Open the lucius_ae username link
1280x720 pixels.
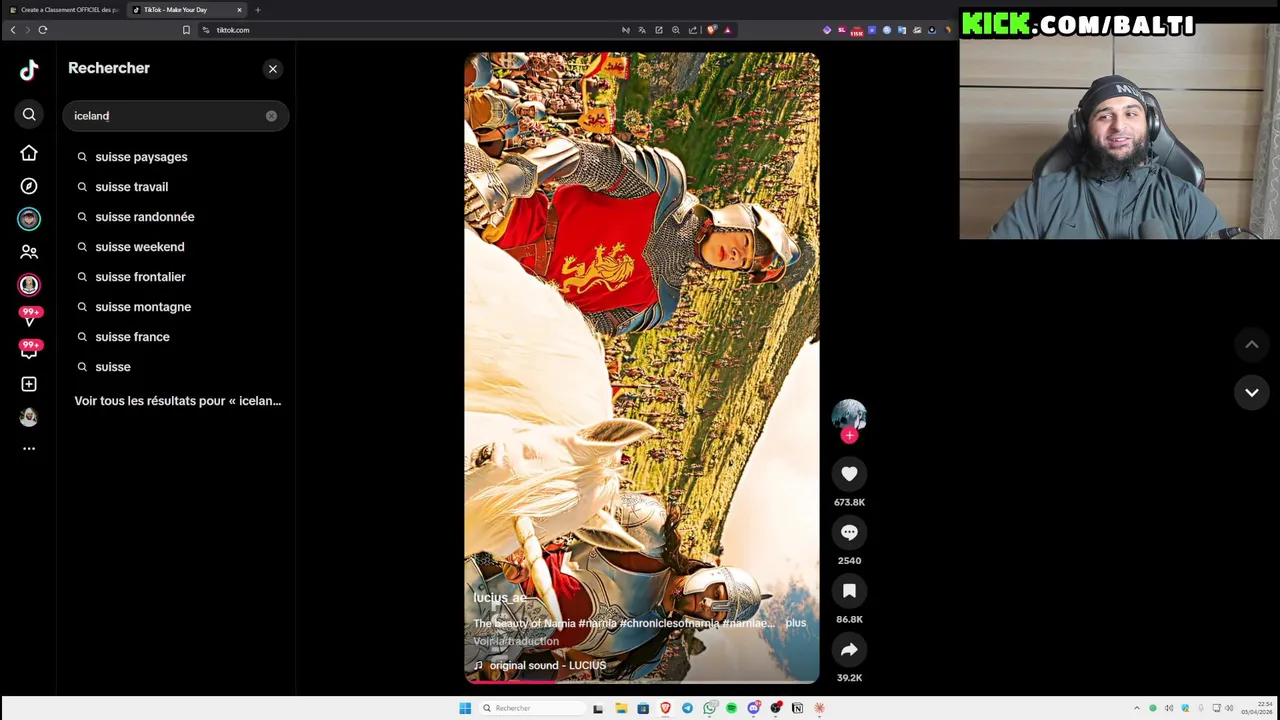pos(500,597)
